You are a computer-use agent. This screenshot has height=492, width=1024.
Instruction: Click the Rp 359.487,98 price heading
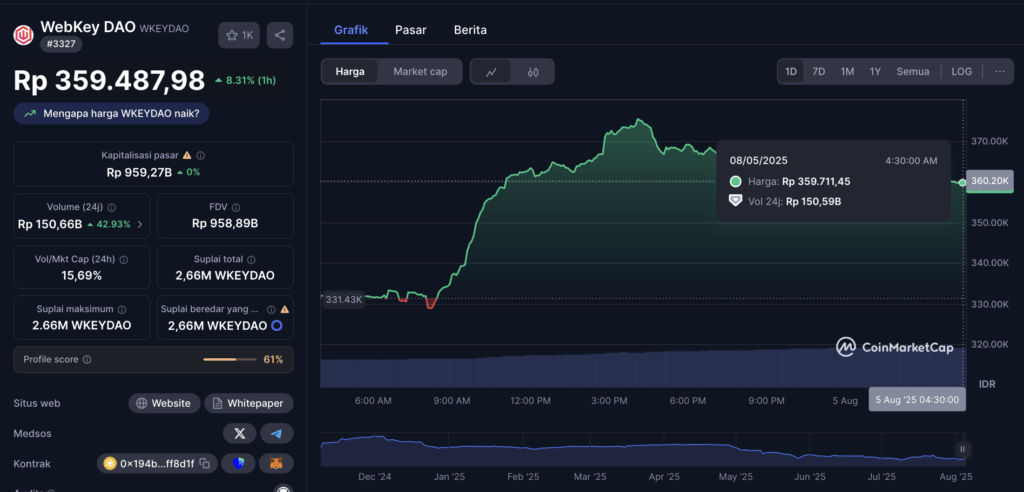click(x=109, y=80)
